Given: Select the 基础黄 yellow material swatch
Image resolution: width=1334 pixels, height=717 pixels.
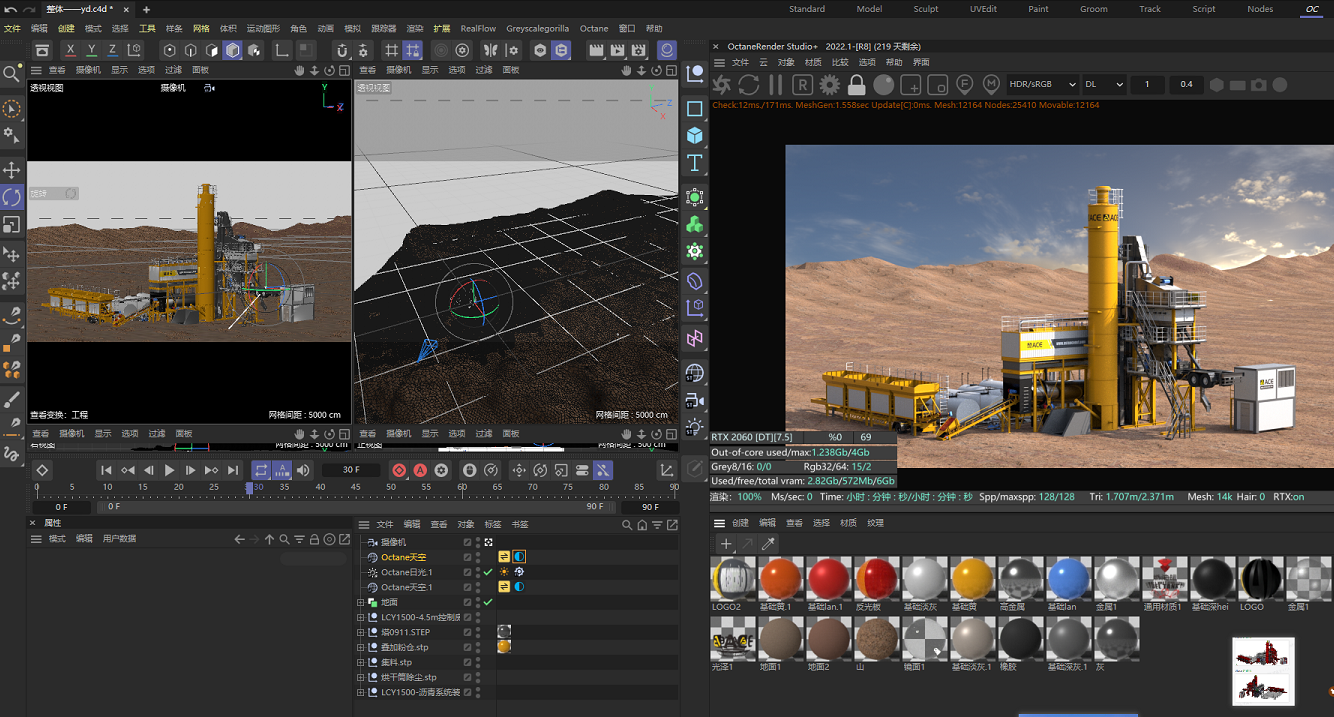Looking at the screenshot, I should 973,580.
